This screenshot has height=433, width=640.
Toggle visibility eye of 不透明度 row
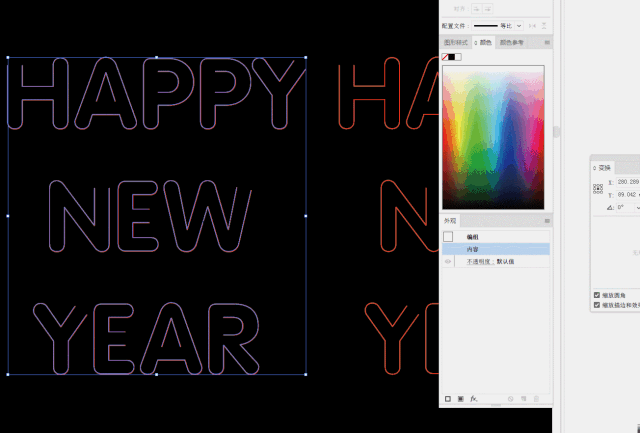(448, 262)
